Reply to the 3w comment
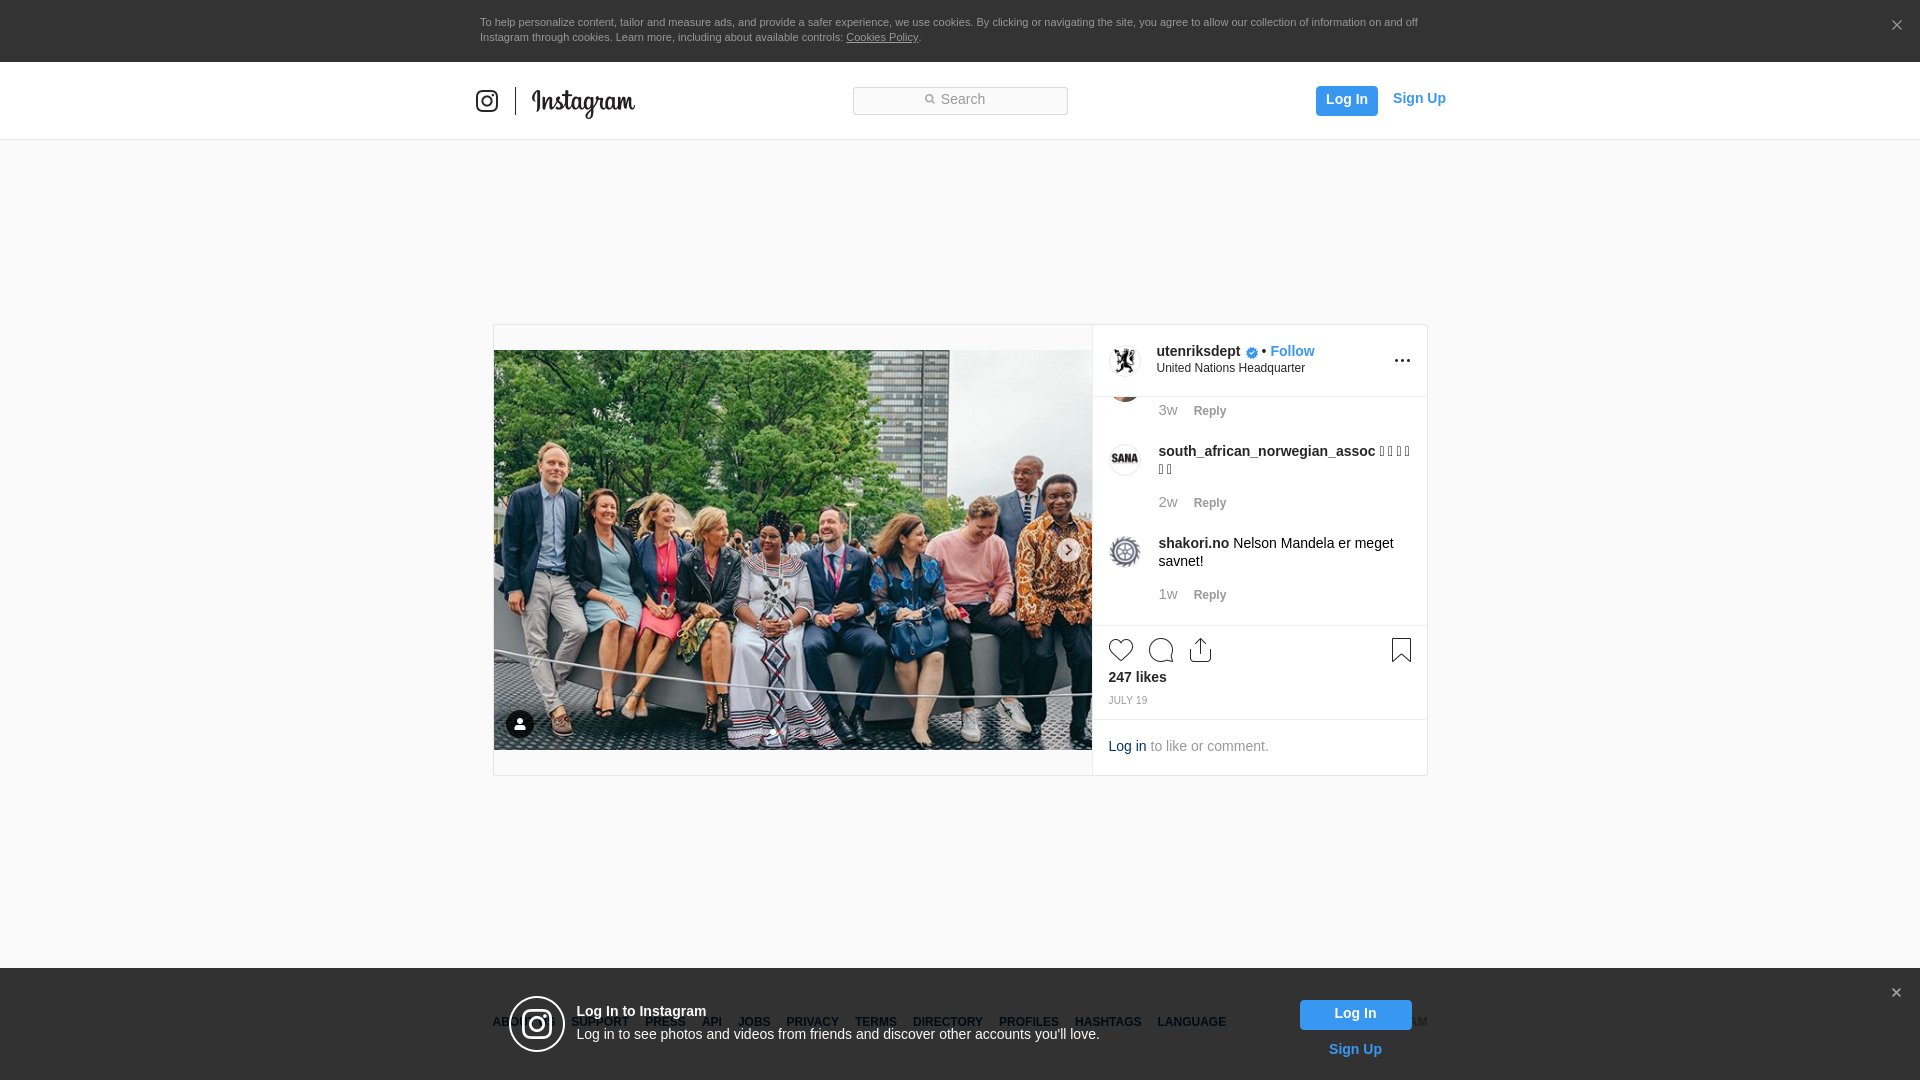 click(1209, 411)
